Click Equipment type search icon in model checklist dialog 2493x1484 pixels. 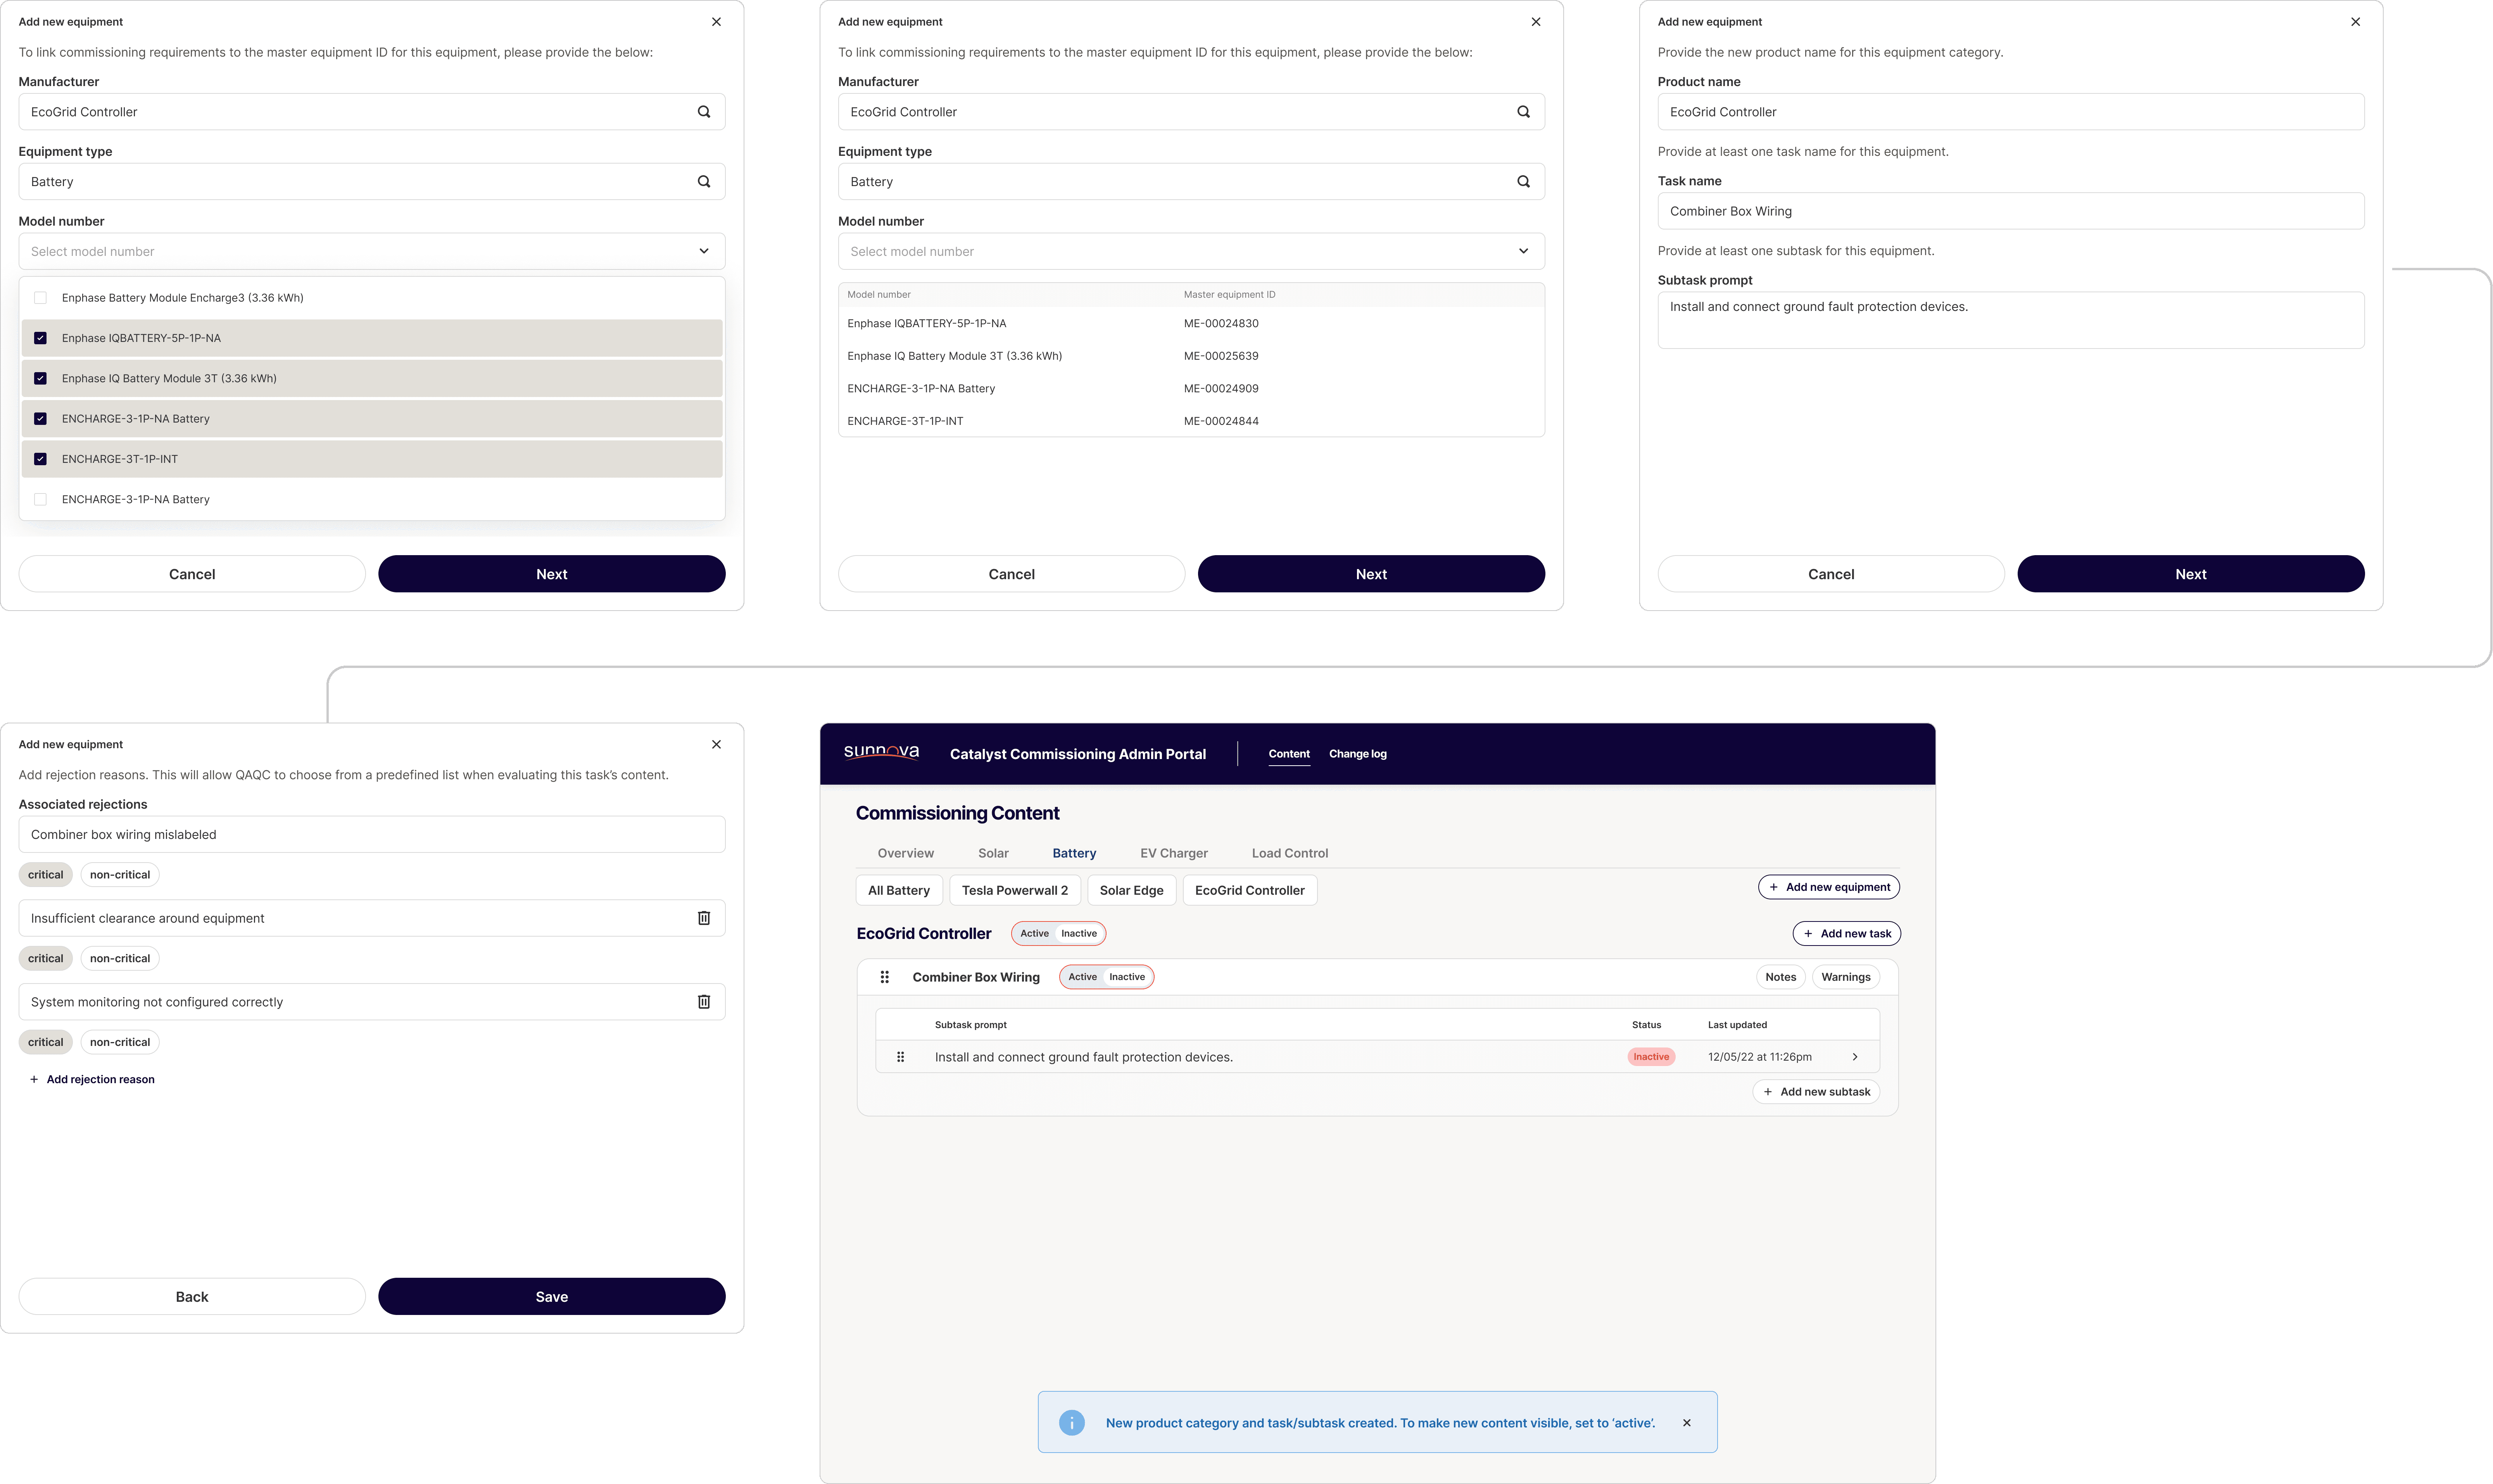[x=704, y=182]
